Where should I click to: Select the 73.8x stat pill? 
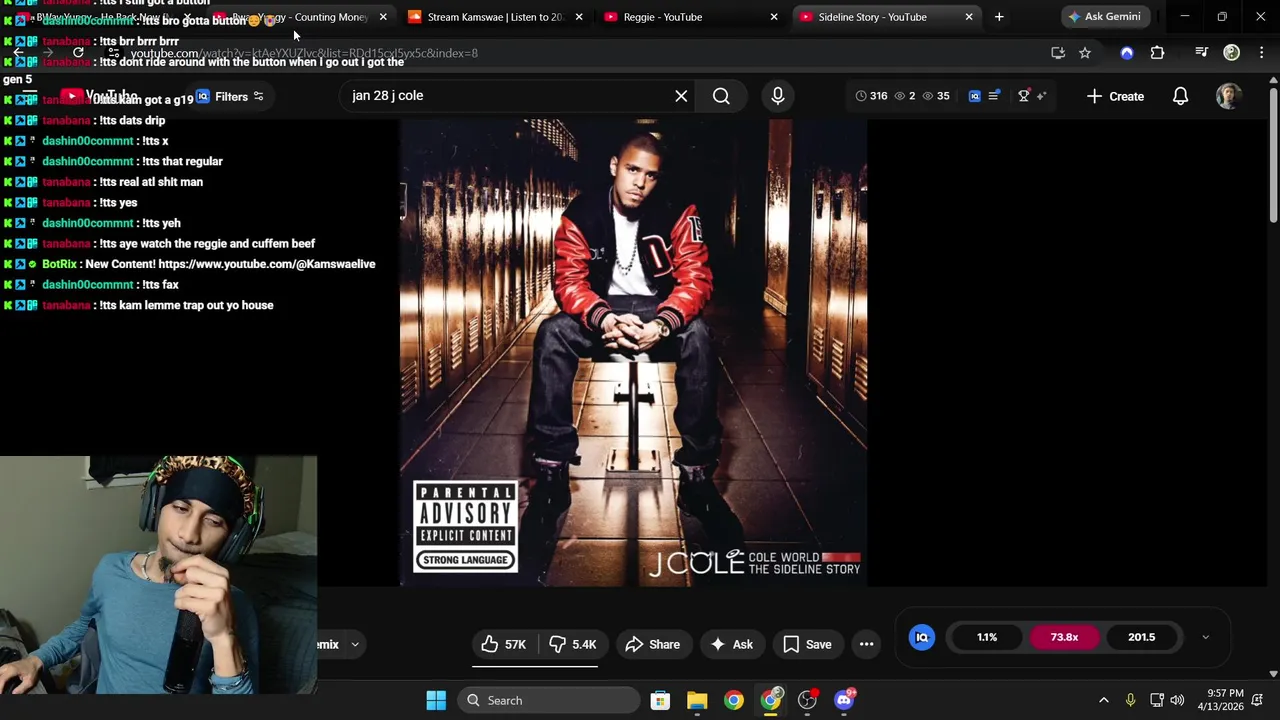click(1064, 637)
